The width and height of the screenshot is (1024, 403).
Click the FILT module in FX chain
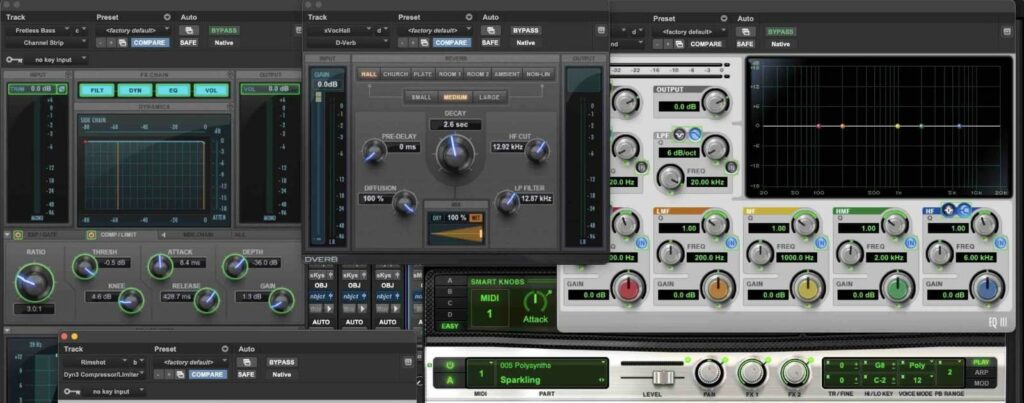tap(98, 90)
